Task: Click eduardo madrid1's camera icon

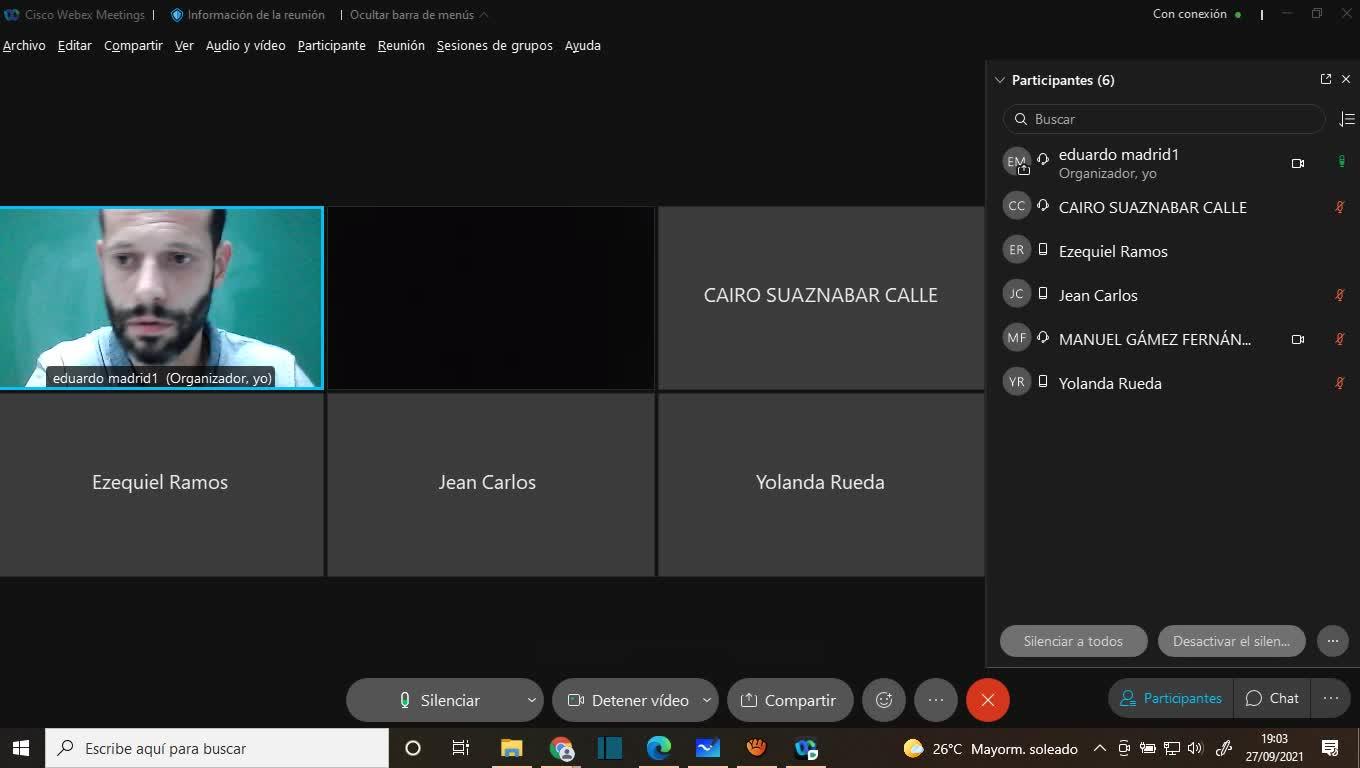Action: 1298,163
